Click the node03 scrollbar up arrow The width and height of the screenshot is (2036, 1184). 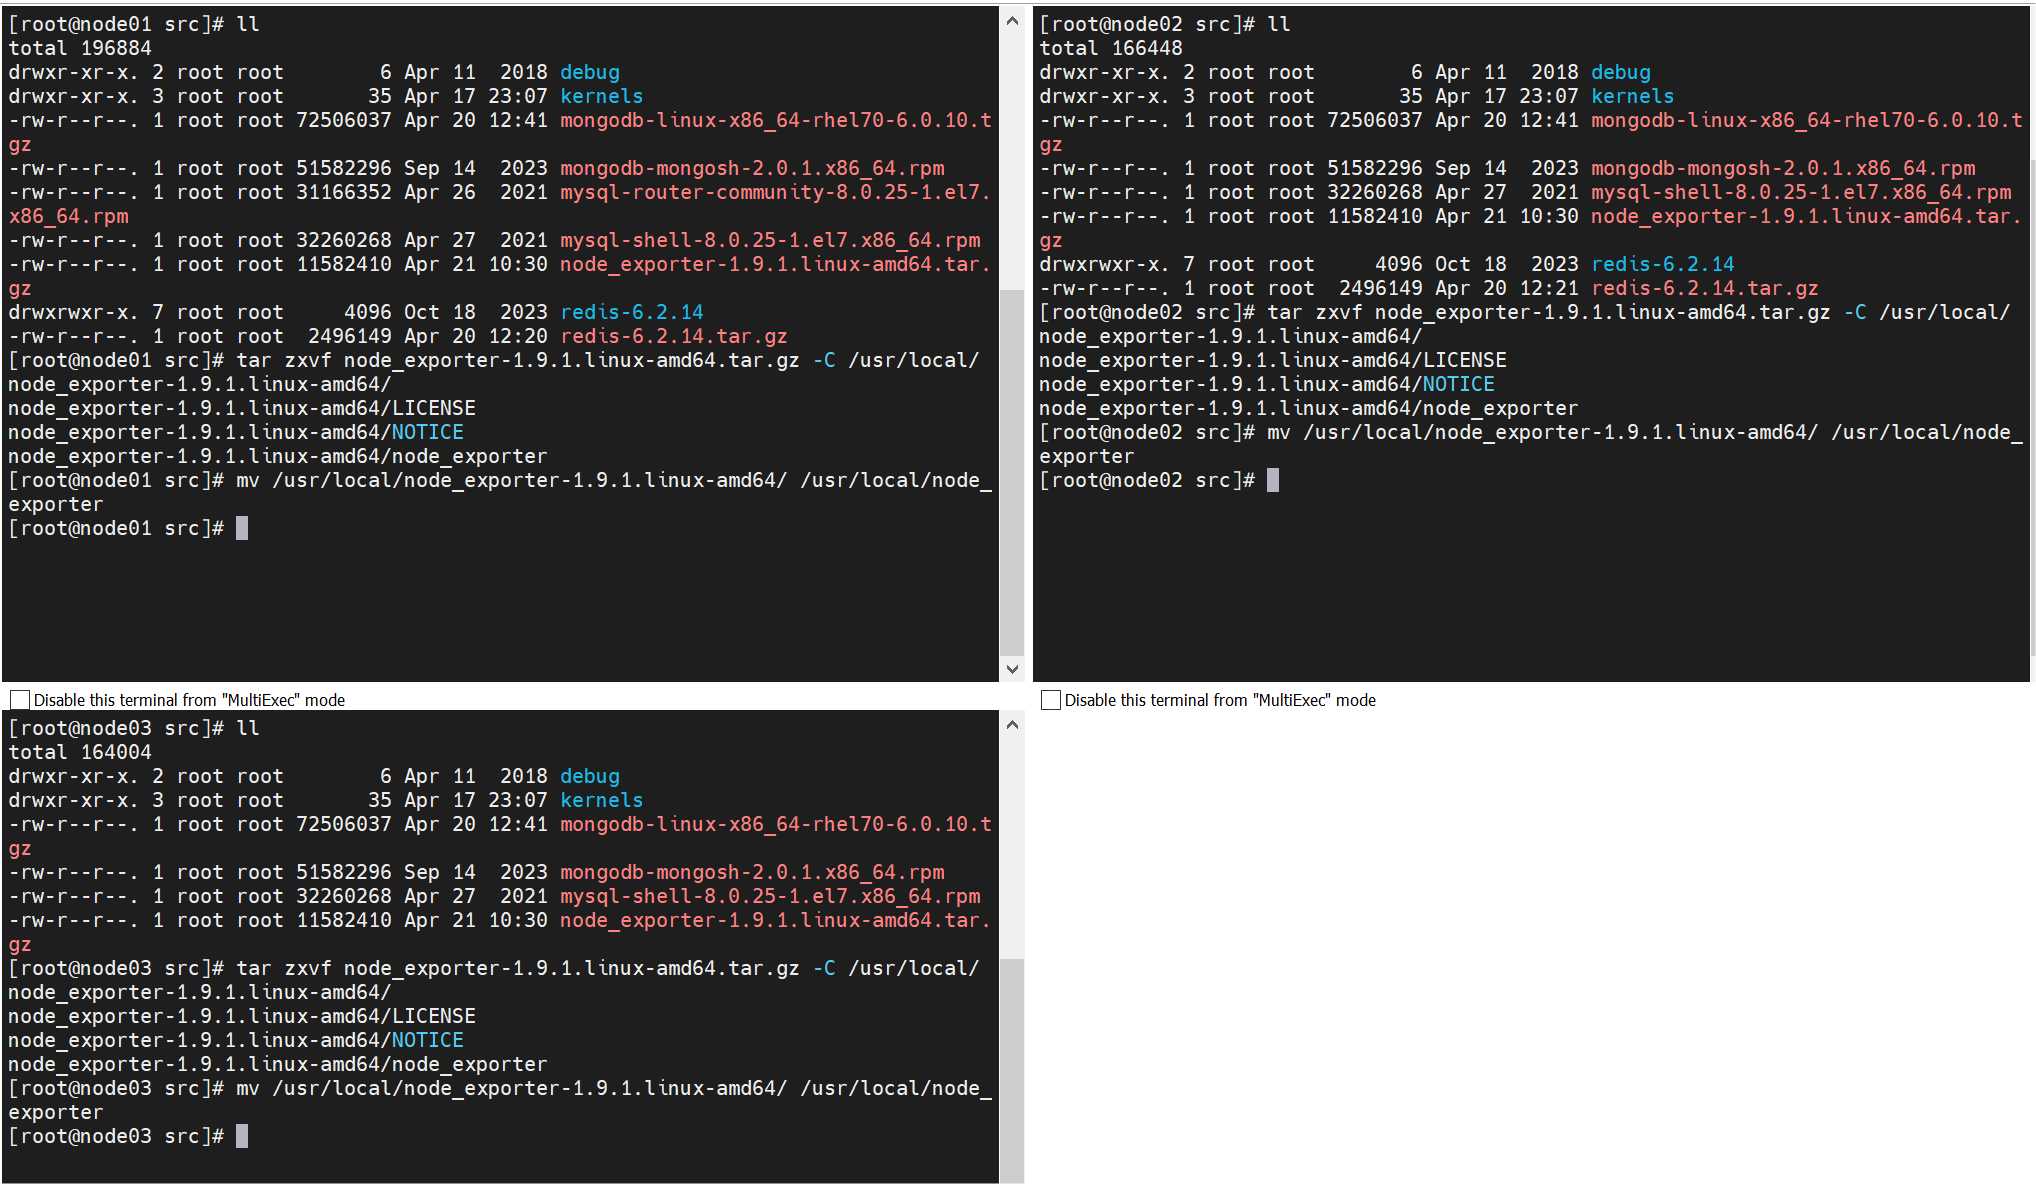[1012, 725]
